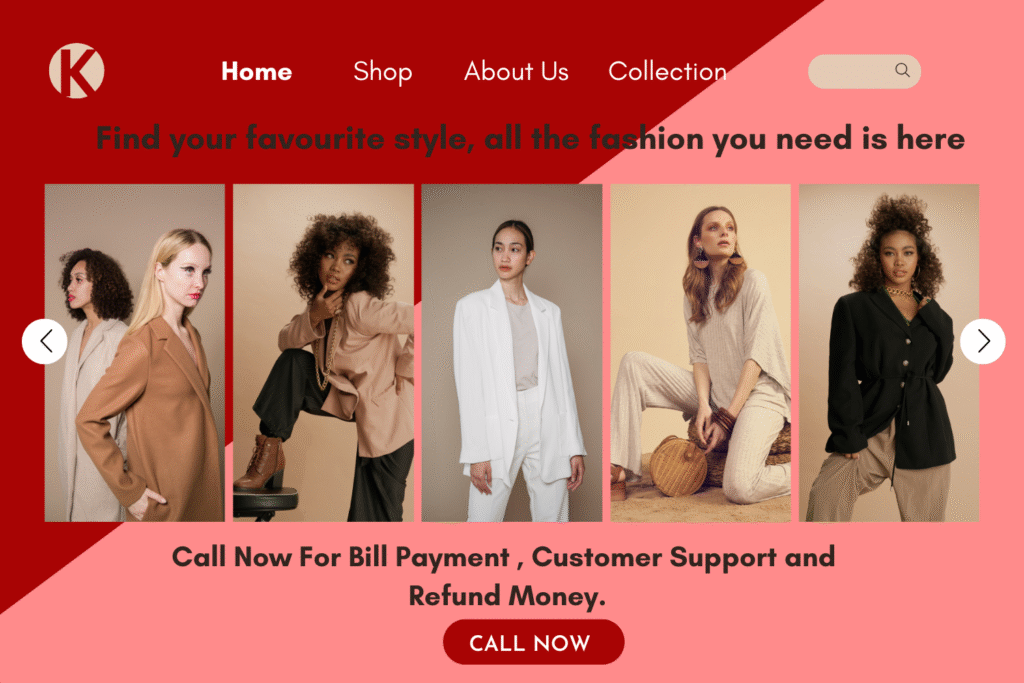Advance carousel with right arrow
The height and width of the screenshot is (683, 1024).
[x=982, y=341]
